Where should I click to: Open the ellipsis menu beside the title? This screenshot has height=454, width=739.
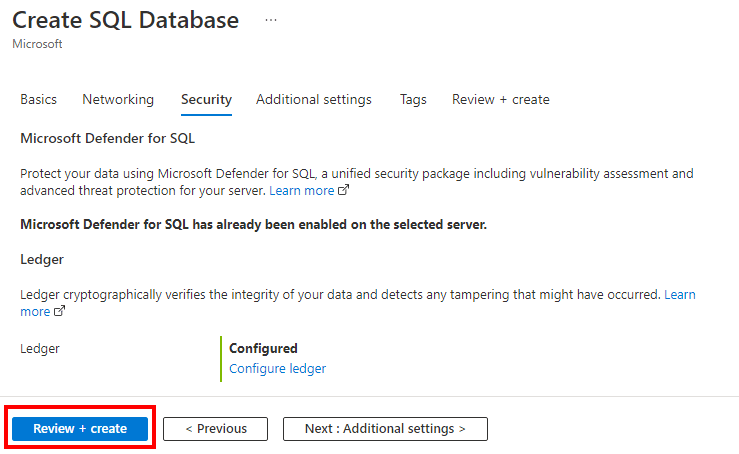(x=271, y=20)
